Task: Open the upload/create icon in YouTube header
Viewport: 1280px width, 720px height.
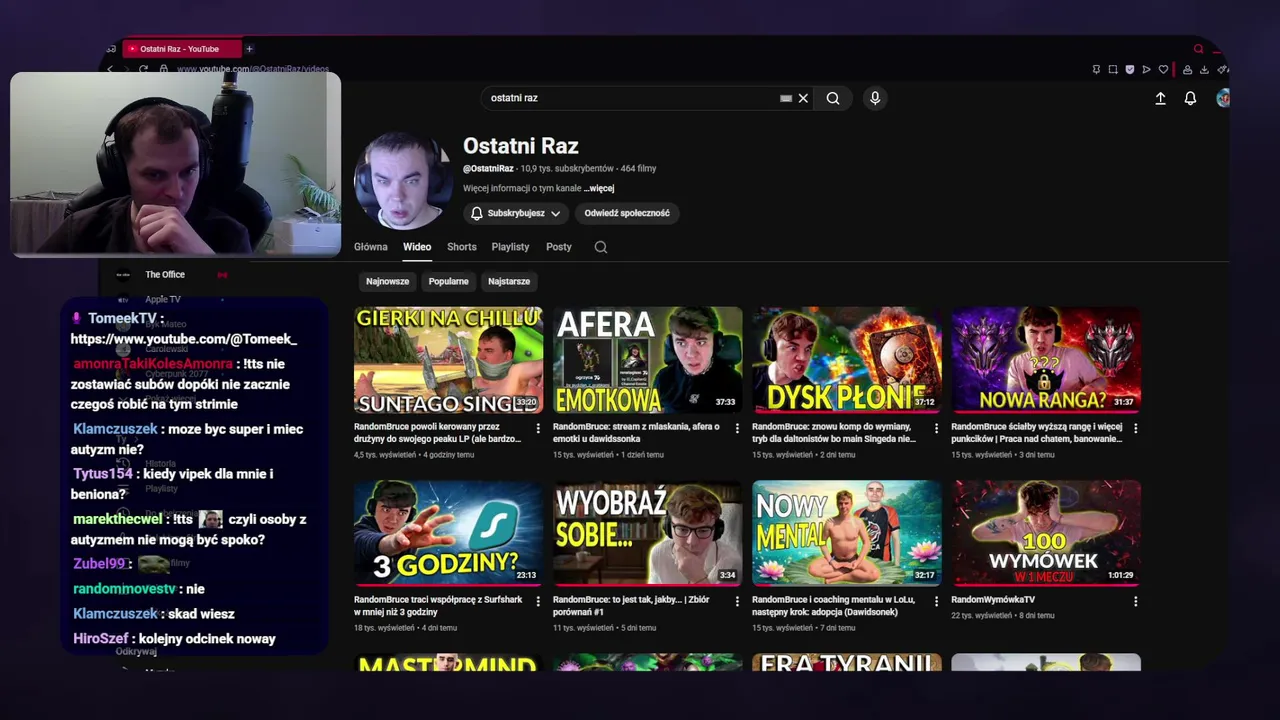Action: tap(1160, 98)
